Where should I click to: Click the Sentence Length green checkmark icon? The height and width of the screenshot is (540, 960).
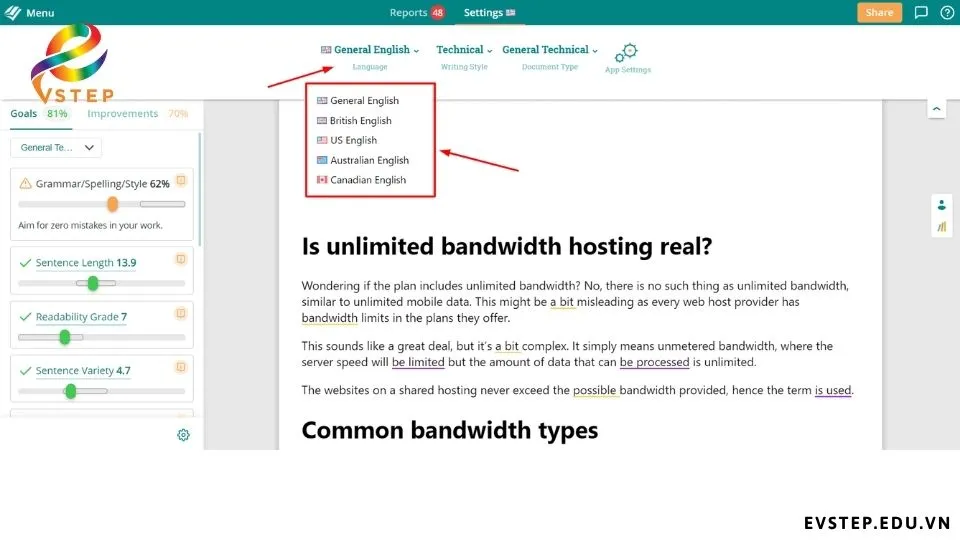25,263
